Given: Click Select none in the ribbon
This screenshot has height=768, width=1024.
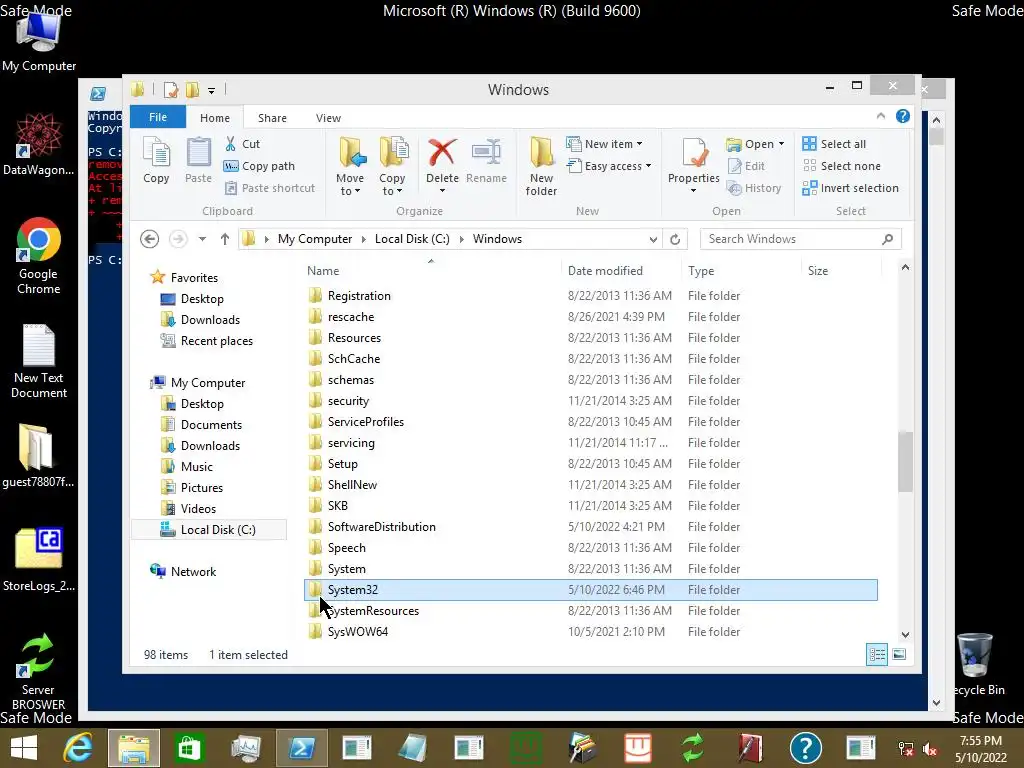Looking at the screenshot, I should (x=841, y=166).
